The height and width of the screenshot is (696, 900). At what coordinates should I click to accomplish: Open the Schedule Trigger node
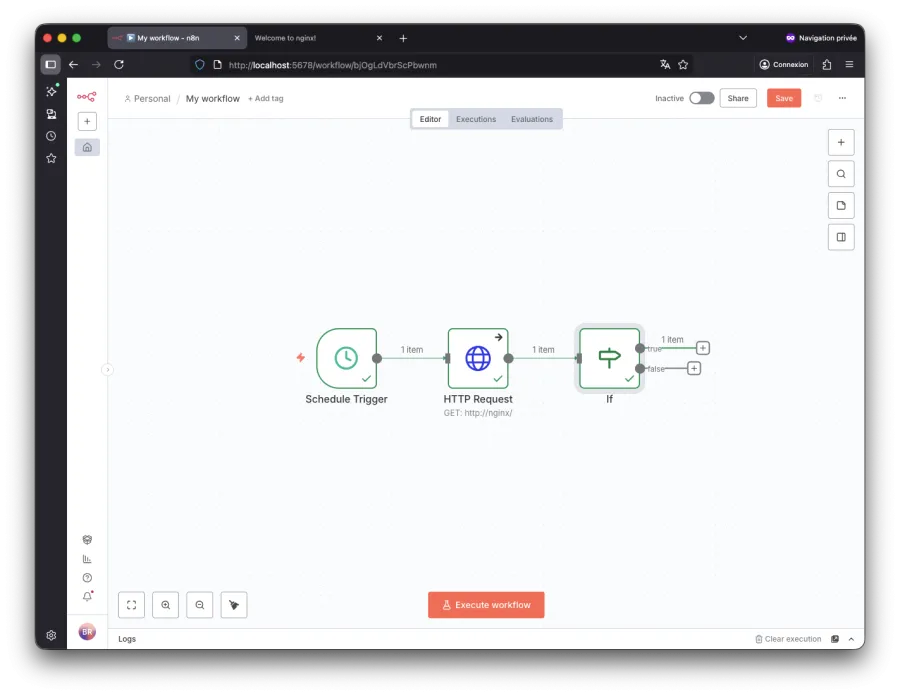pos(345,358)
